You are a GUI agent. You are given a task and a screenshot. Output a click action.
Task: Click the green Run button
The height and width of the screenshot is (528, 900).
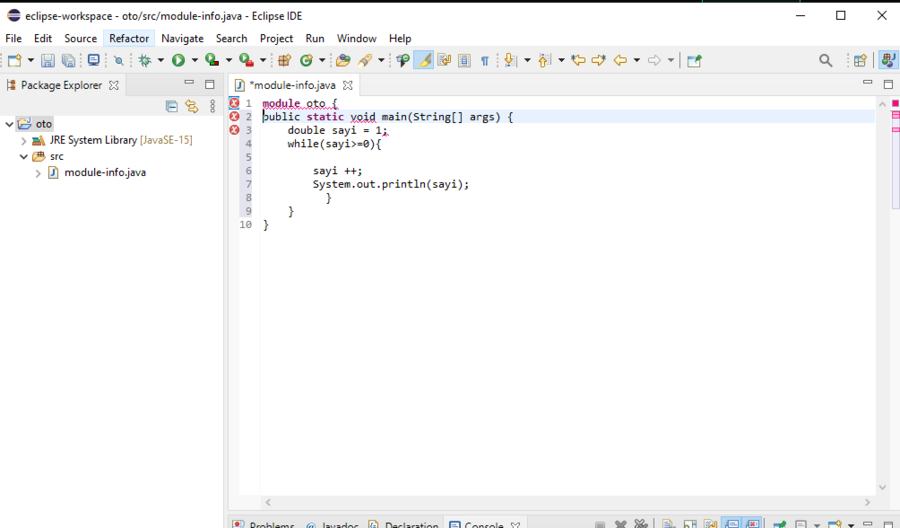click(x=178, y=61)
